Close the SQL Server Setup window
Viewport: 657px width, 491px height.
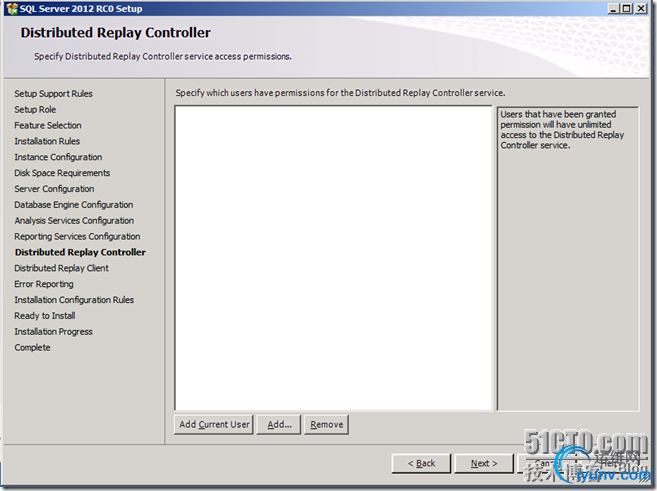click(x=641, y=8)
